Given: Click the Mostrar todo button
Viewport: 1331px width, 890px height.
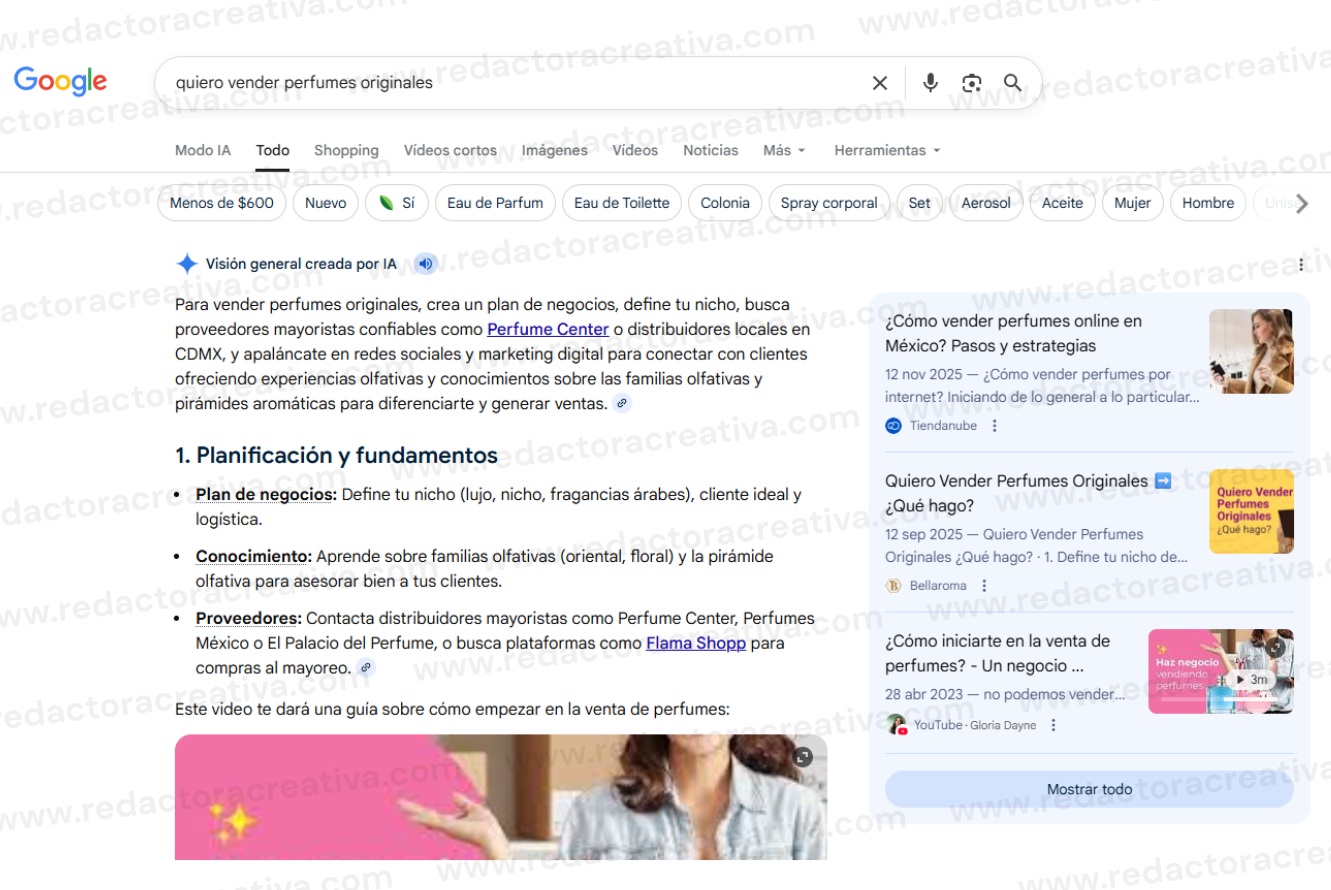Looking at the screenshot, I should pos(1089,789).
